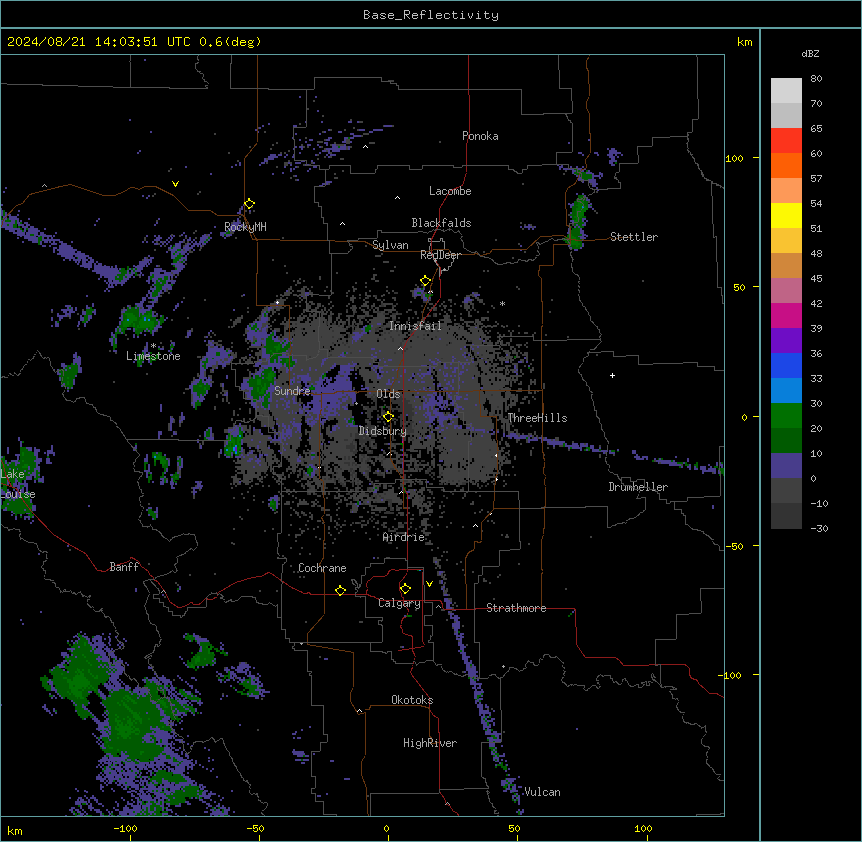862x842 pixels.
Task: Click the 0 tick label on bottom axis
Action: [386, 828]
